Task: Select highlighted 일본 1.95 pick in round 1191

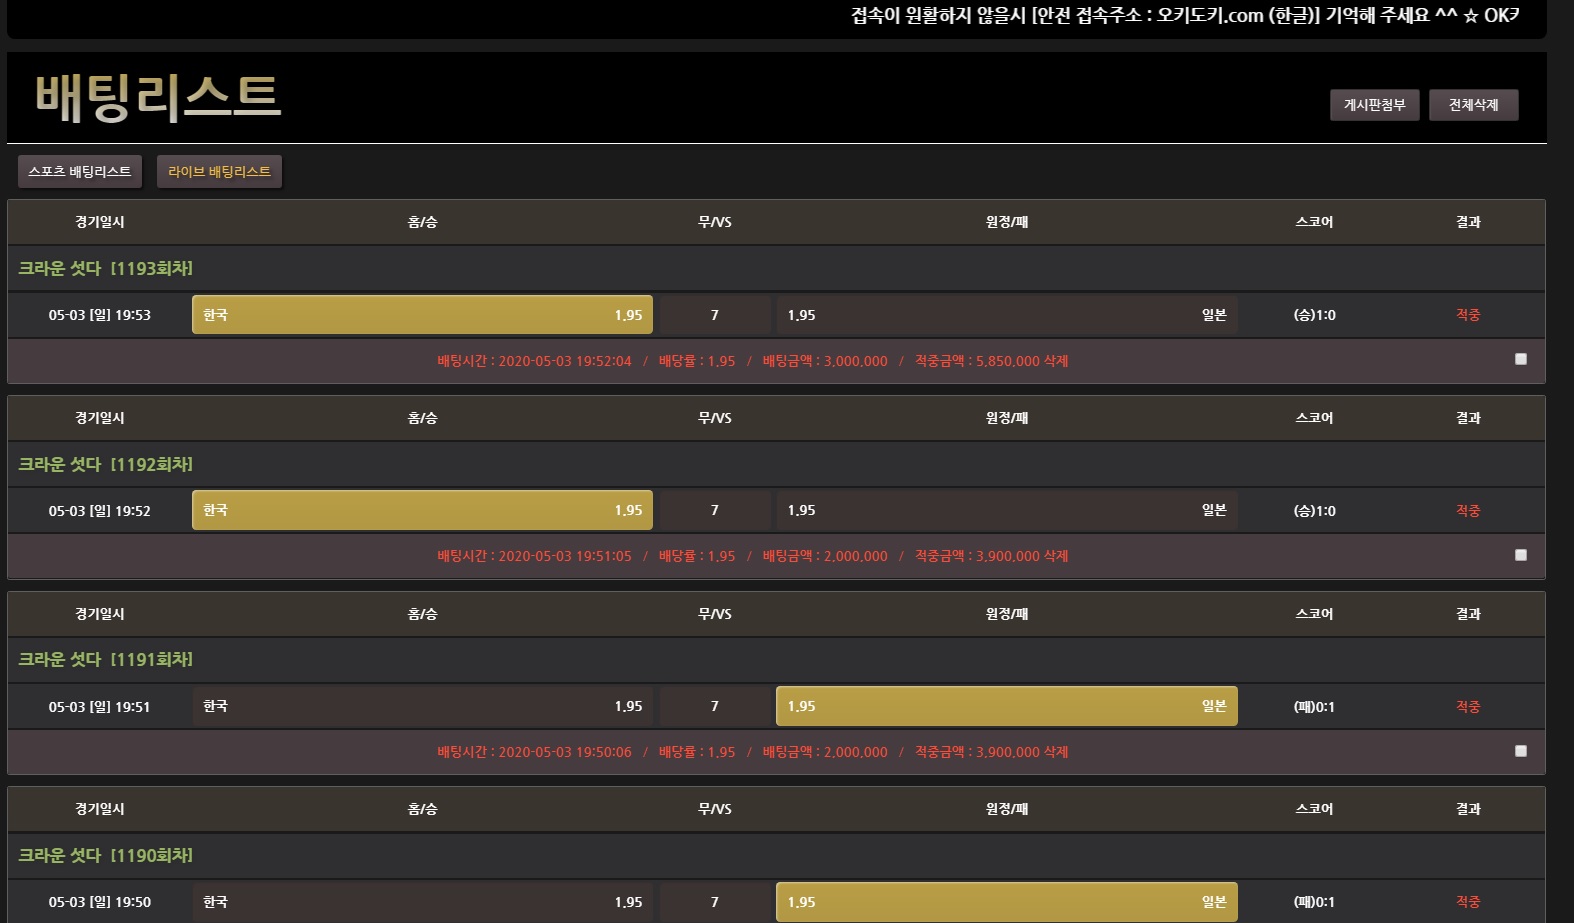Action: 1006,706
